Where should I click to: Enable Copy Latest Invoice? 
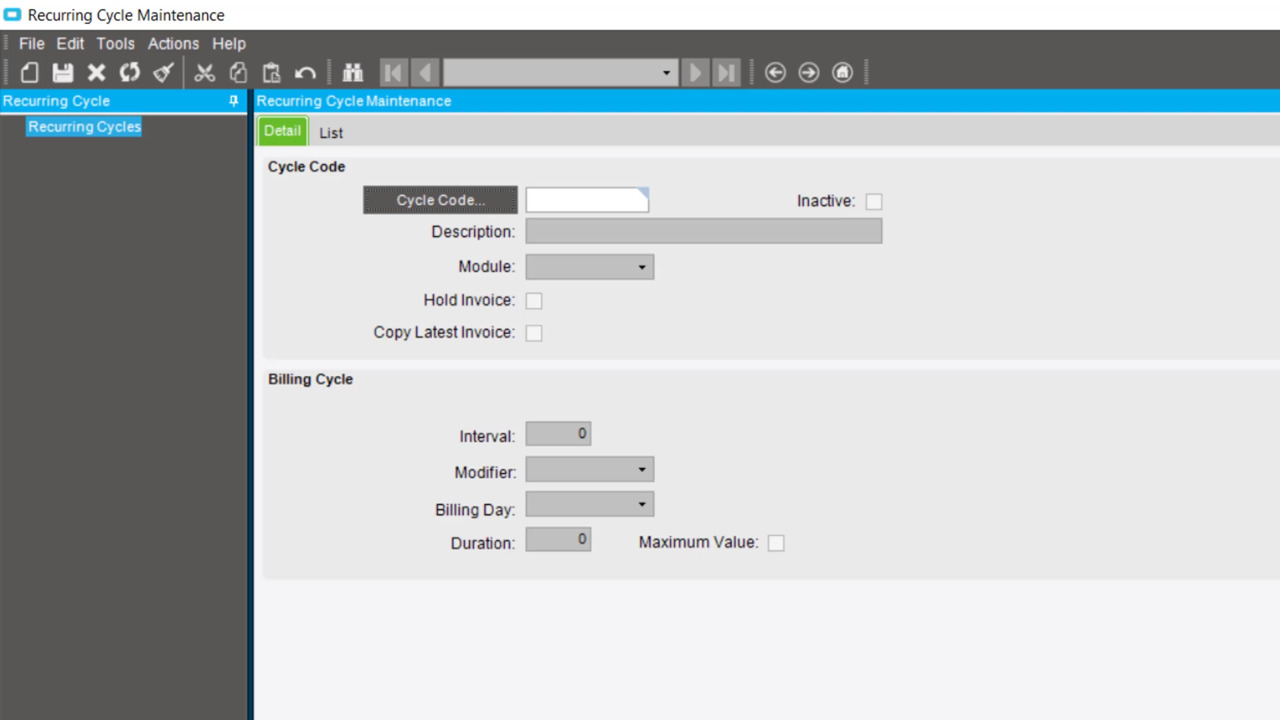534,332
